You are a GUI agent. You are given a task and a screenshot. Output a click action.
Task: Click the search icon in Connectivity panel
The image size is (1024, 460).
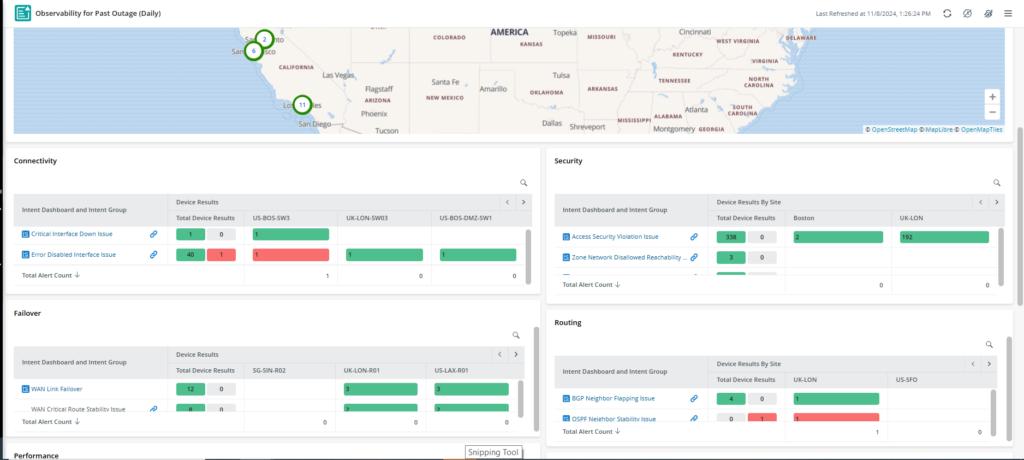(522, 183)
